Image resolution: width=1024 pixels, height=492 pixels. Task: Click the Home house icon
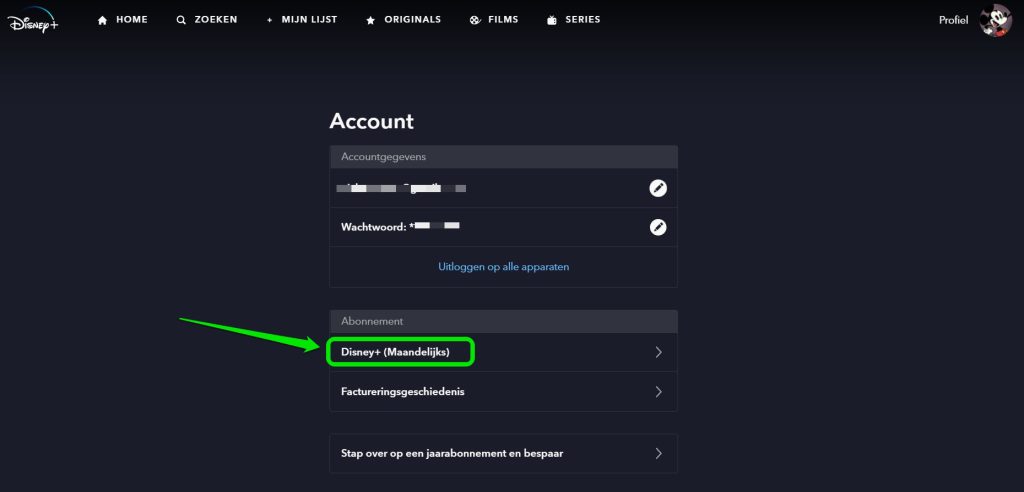coord(102,20)
